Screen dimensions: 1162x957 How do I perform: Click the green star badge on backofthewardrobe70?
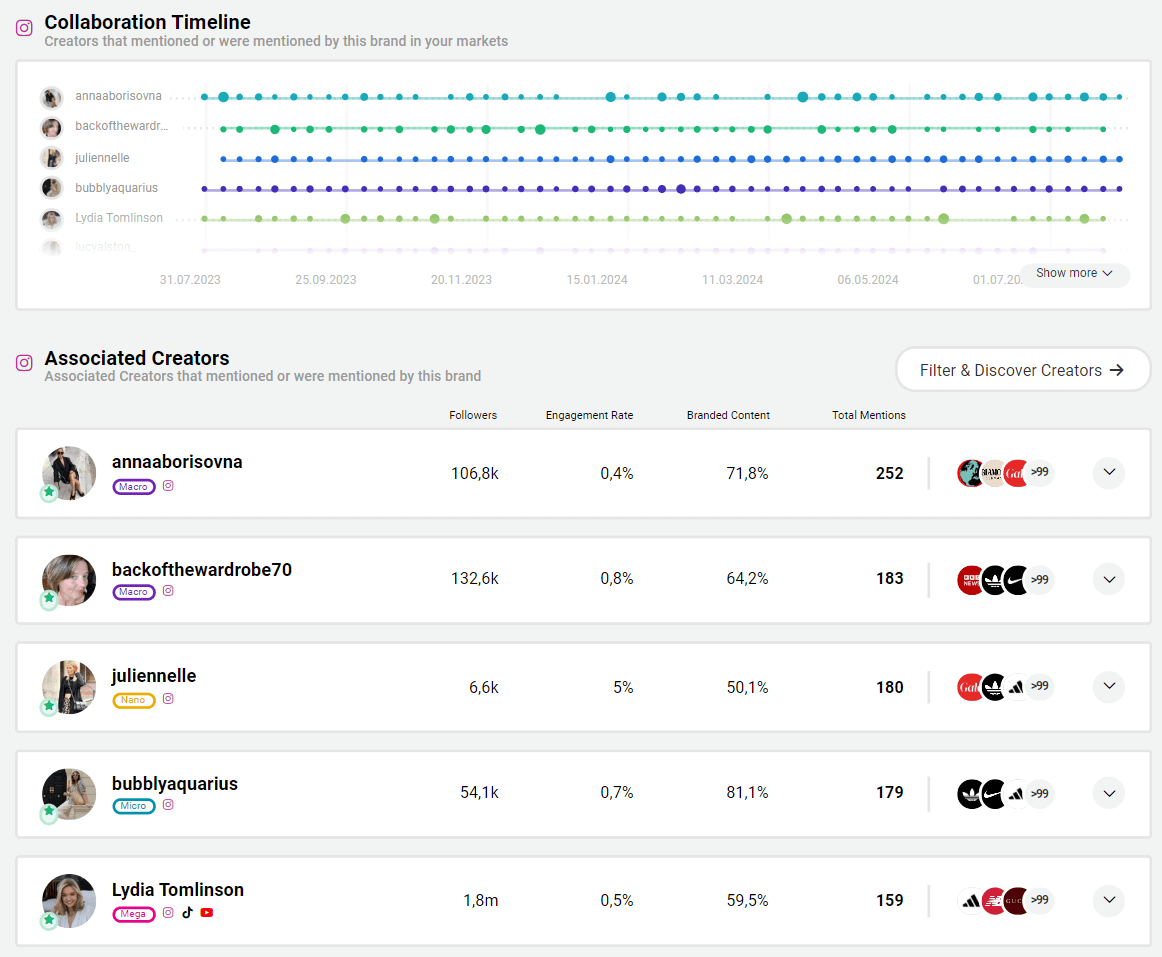pos(49,599)
